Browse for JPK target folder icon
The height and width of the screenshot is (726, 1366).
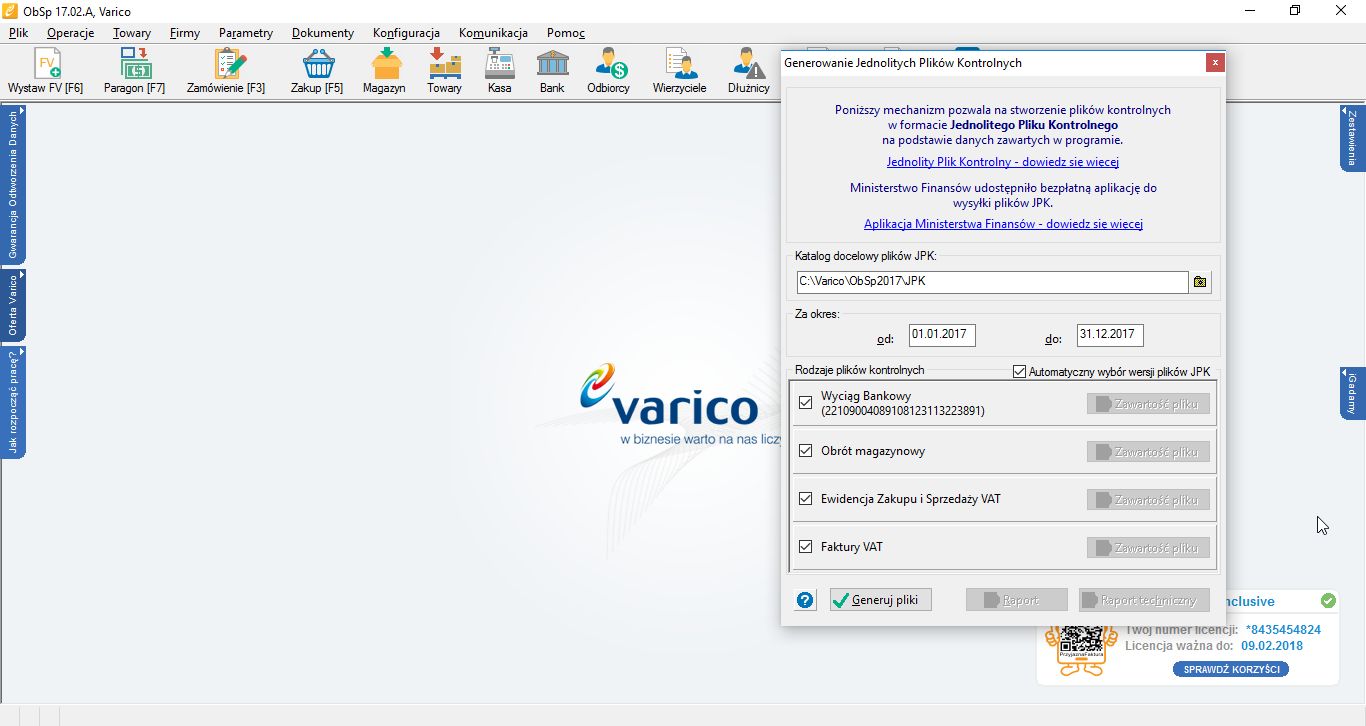click(x=1200, y=282)
